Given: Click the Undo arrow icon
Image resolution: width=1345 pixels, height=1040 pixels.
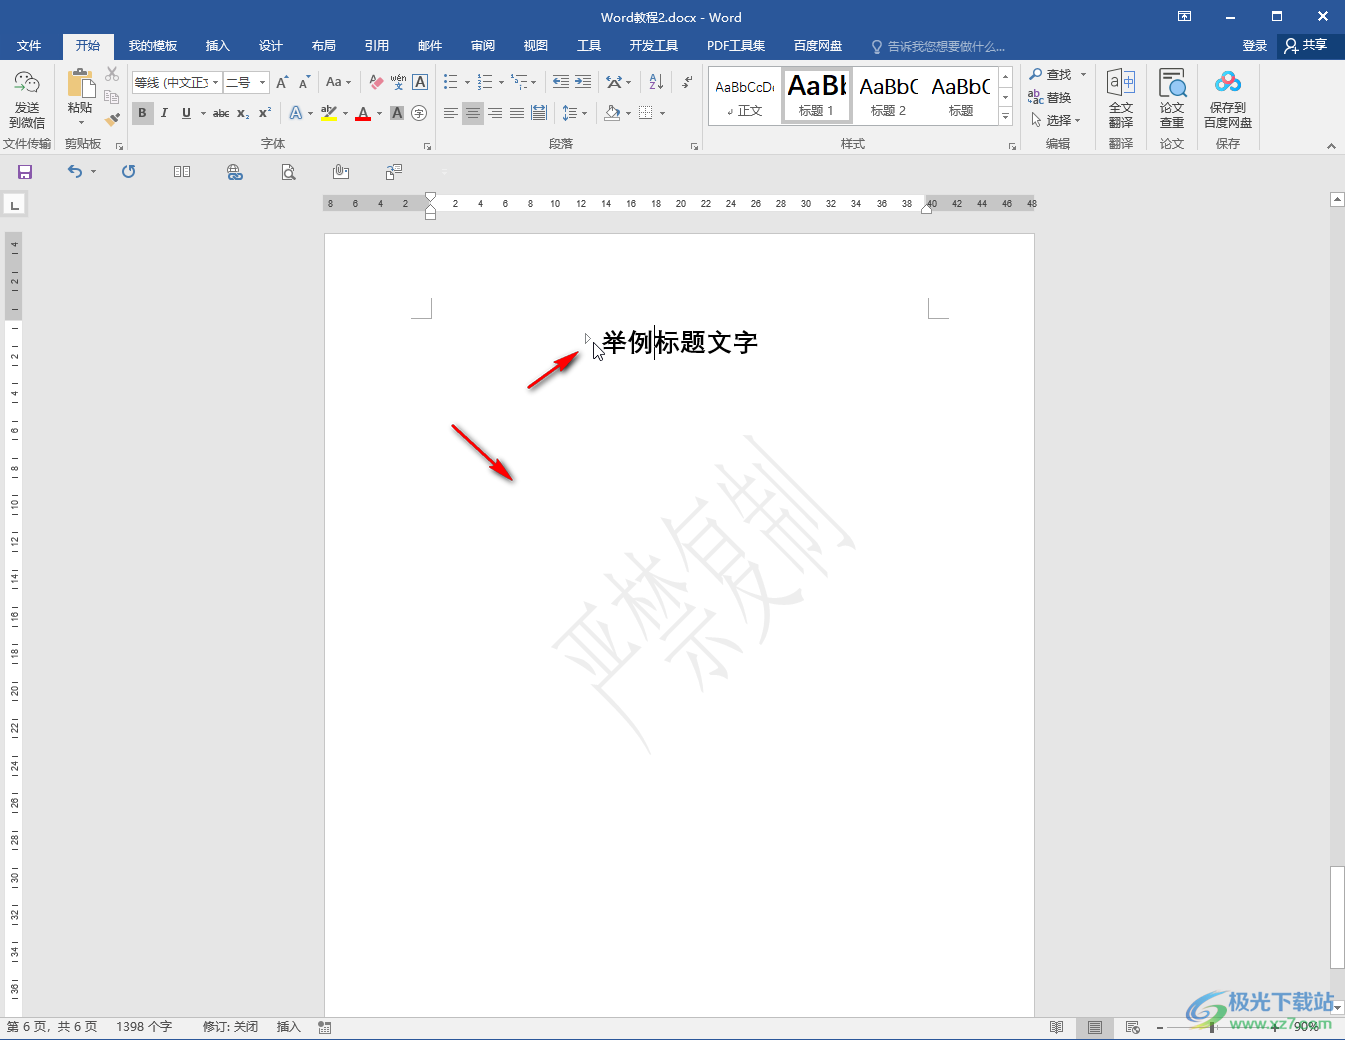Looking at the screenshot, I should pos(75,172).
